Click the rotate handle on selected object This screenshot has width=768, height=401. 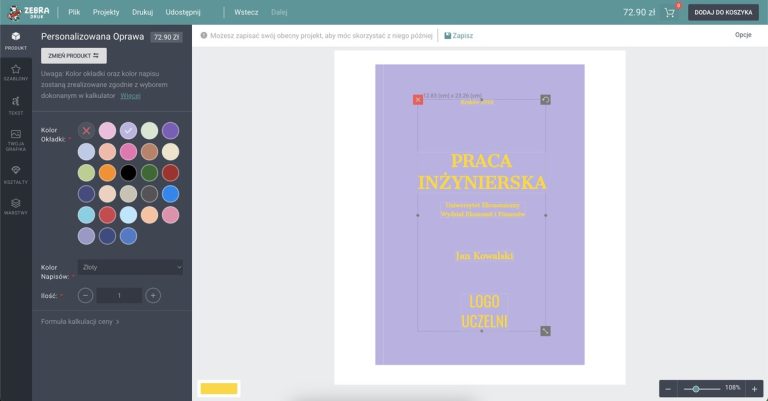[545, 99]
